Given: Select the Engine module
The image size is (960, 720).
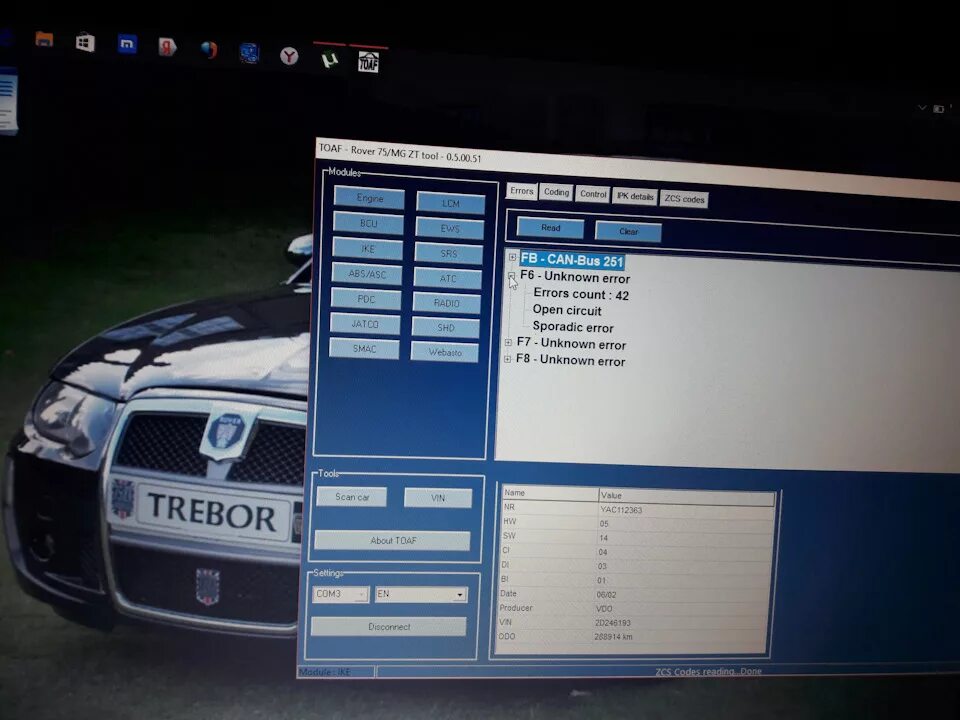Looking at the screenshot, I should [x=369, y=198].
